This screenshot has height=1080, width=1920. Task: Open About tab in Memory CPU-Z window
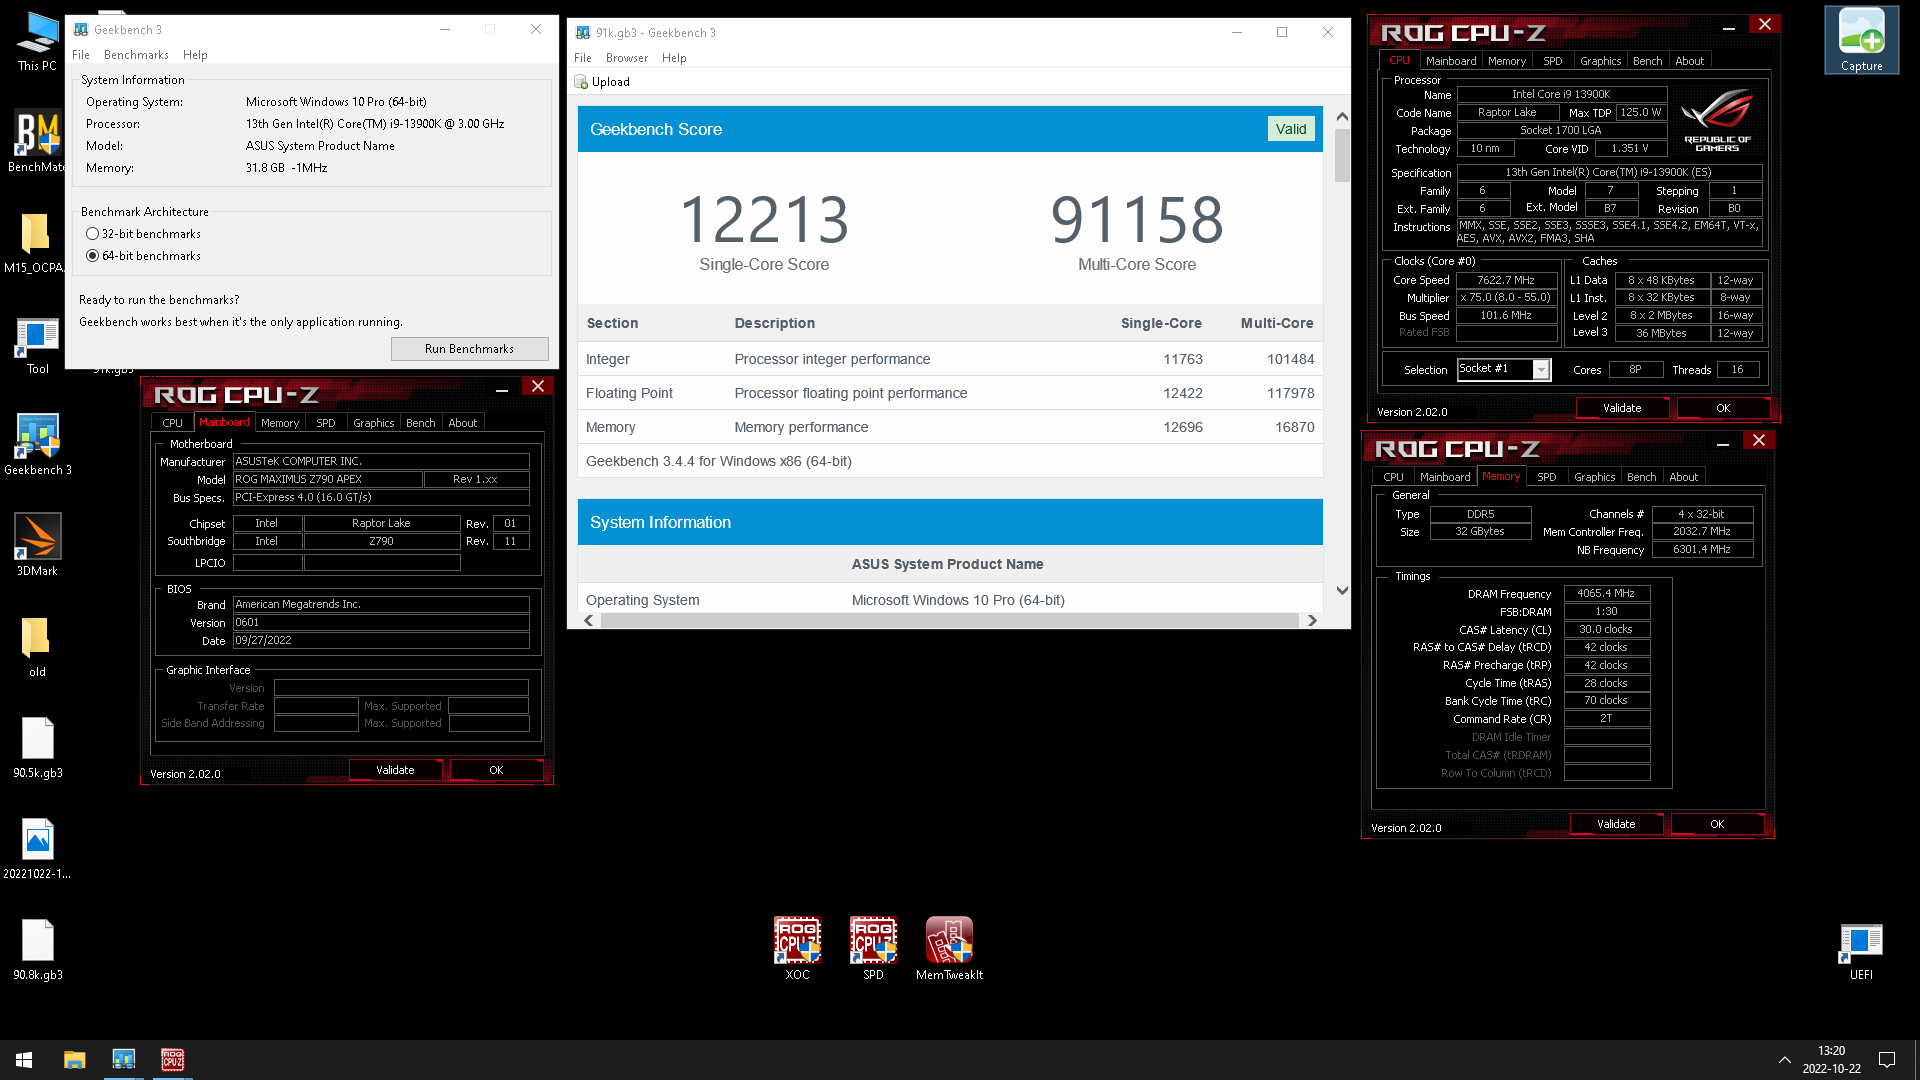point(1683,477)
